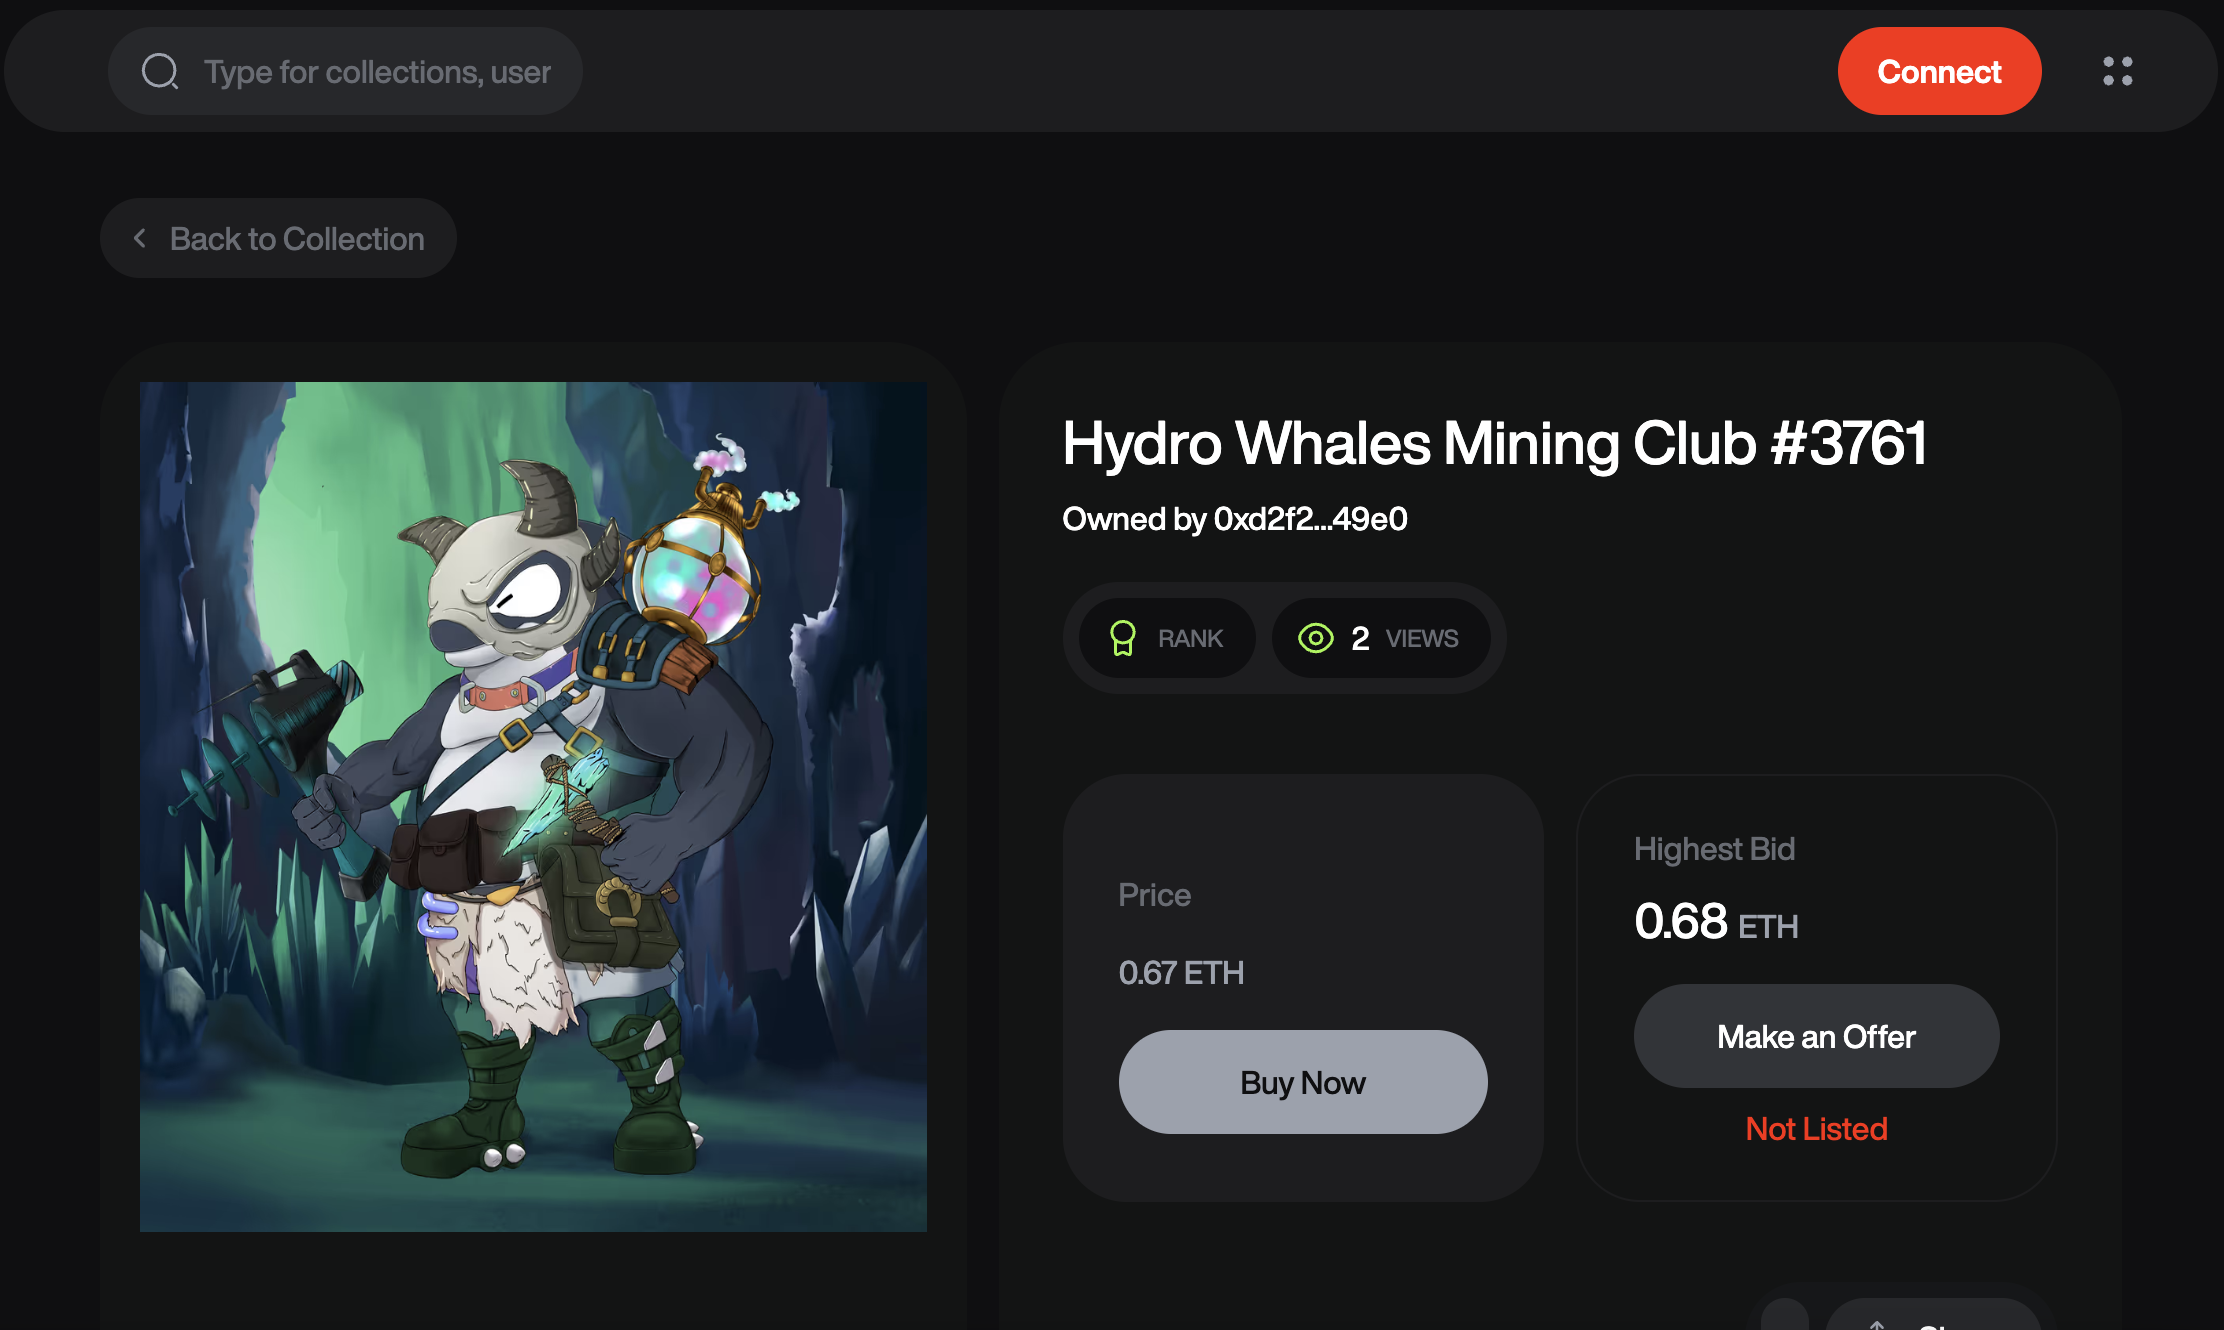
Task: Open the four-dot grid menu
Action: coord(2117,71)
